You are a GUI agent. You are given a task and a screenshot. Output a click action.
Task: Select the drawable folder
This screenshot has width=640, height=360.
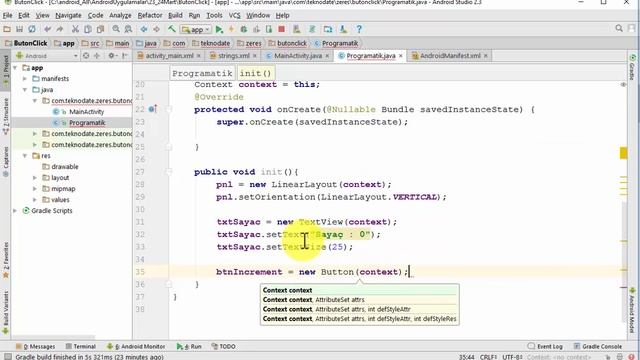coord(64,167)
